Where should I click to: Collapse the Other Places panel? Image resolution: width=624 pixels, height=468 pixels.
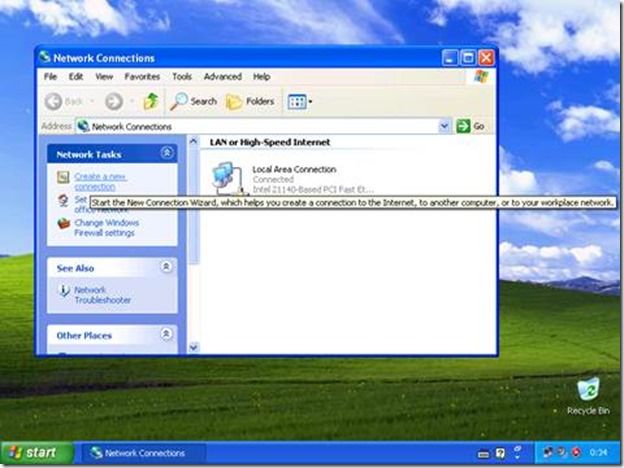point(166,334)
